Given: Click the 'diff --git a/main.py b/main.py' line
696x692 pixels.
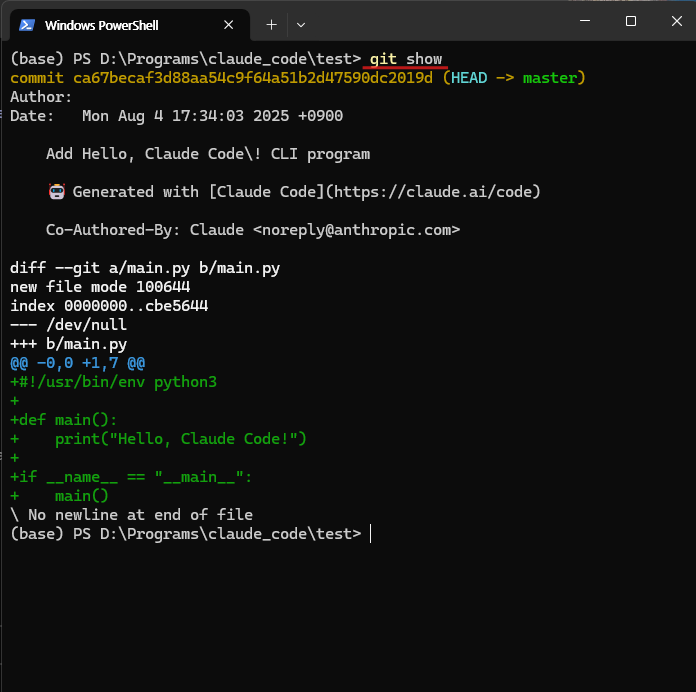Looking at the screenshot, I should point(145,268).
